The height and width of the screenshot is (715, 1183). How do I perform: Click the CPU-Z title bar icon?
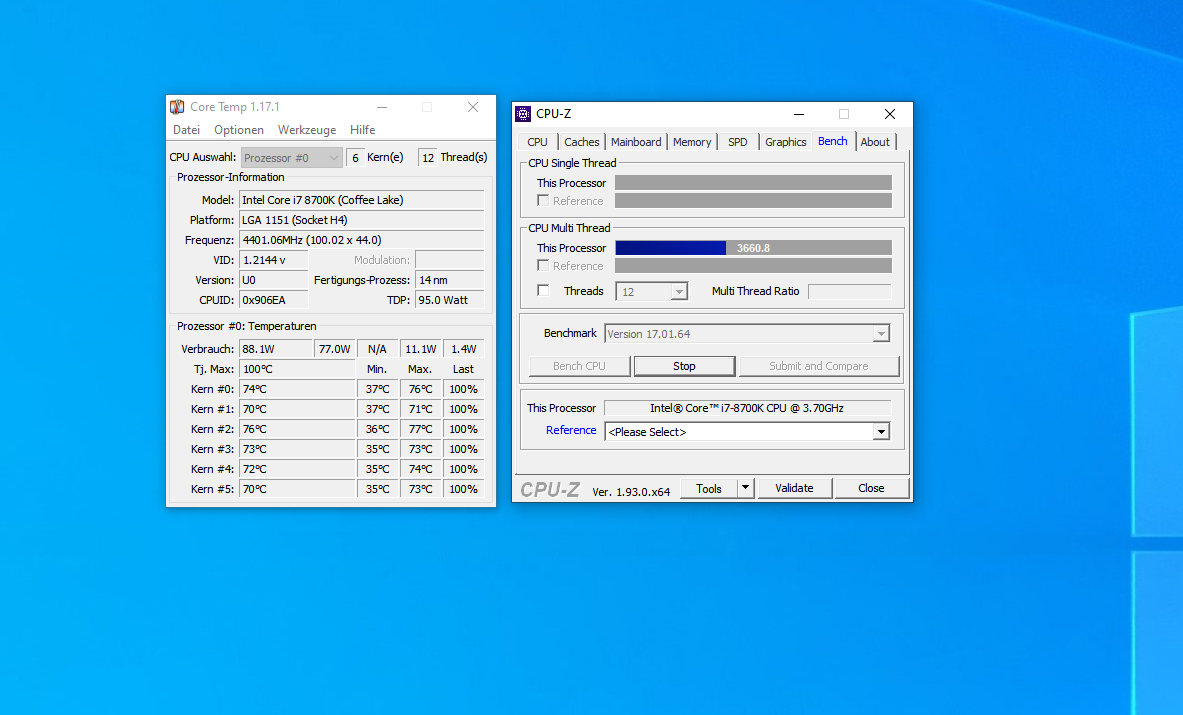point(525,113)
